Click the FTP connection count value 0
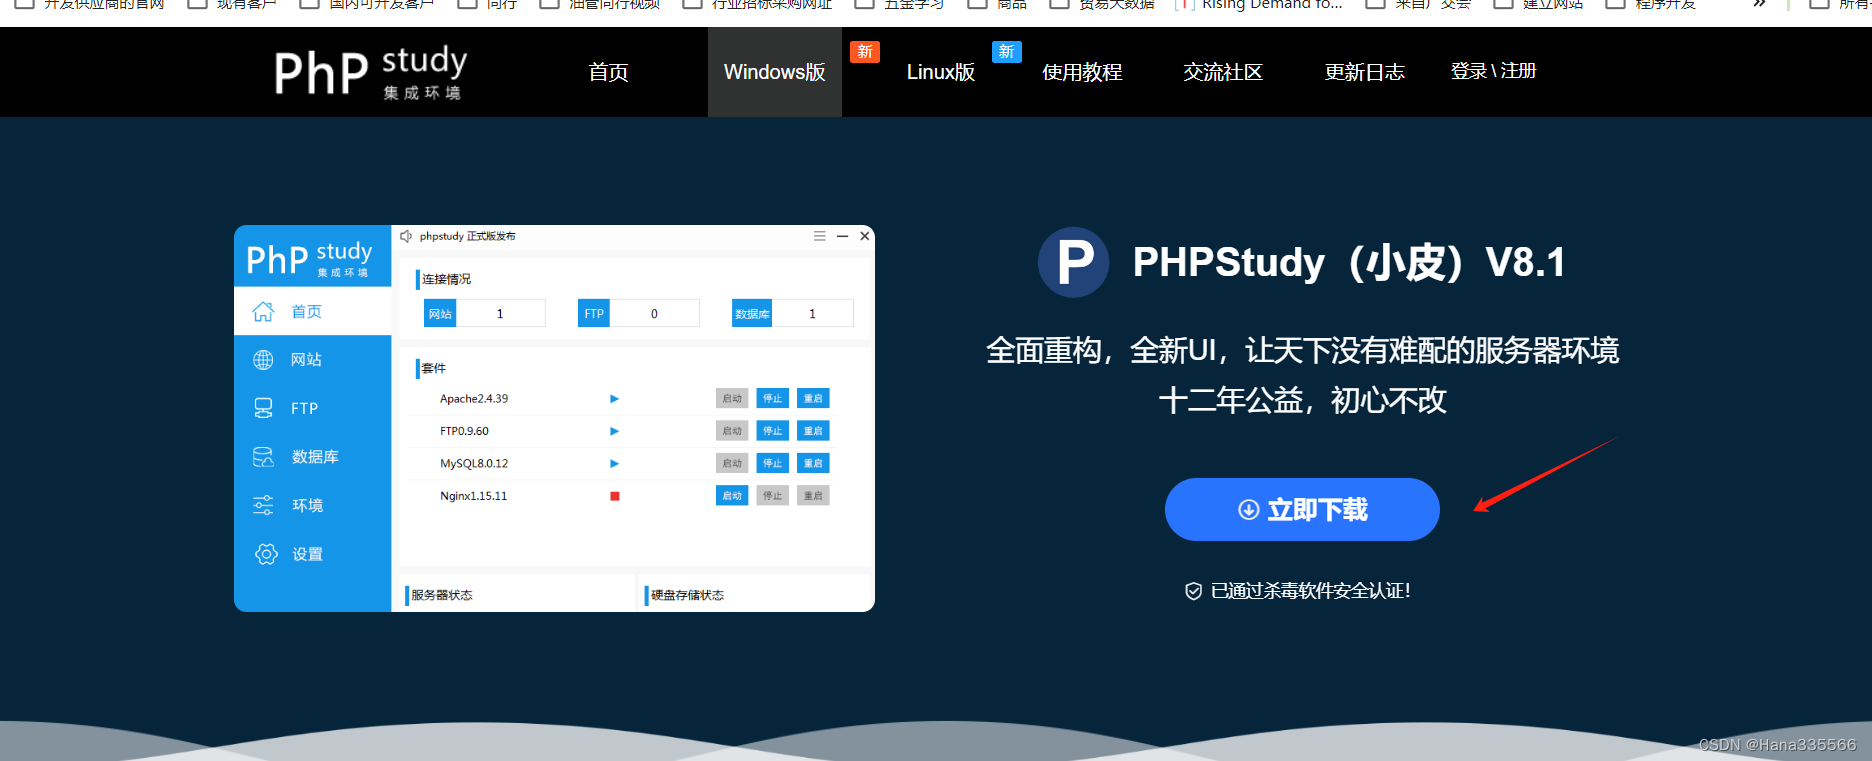1872x761 pixels. pos(654,313)
